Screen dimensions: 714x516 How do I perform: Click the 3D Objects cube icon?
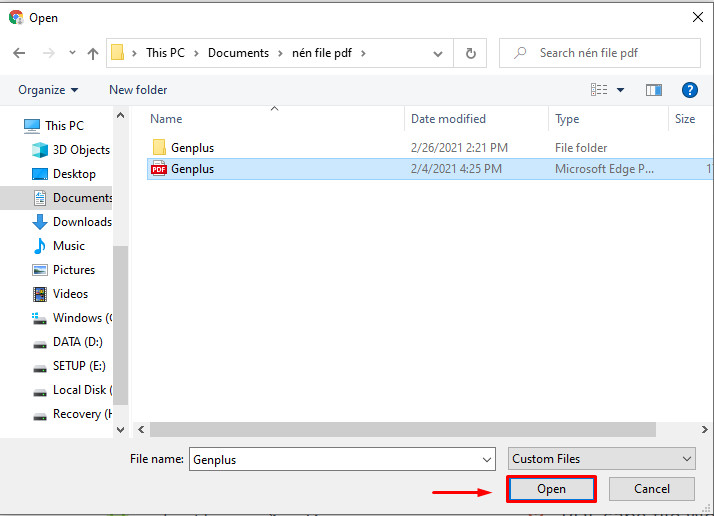point(40,150)
